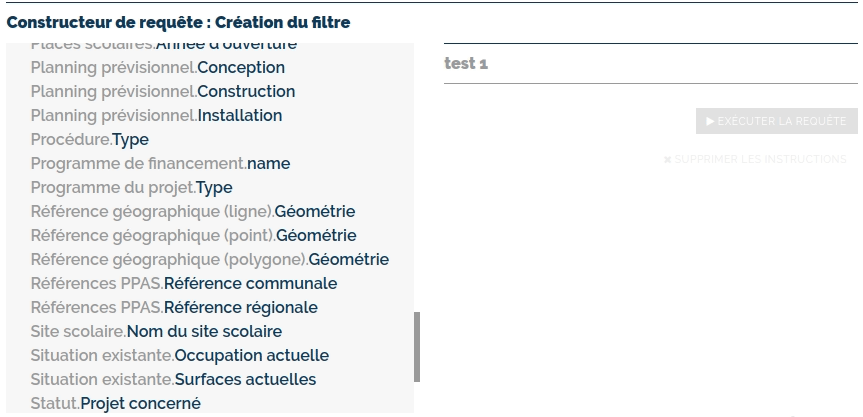Pick Planning prévisionnel.Installation from list
The width and height of the screenshot is (863, 417).
click(x=156, y=116)
